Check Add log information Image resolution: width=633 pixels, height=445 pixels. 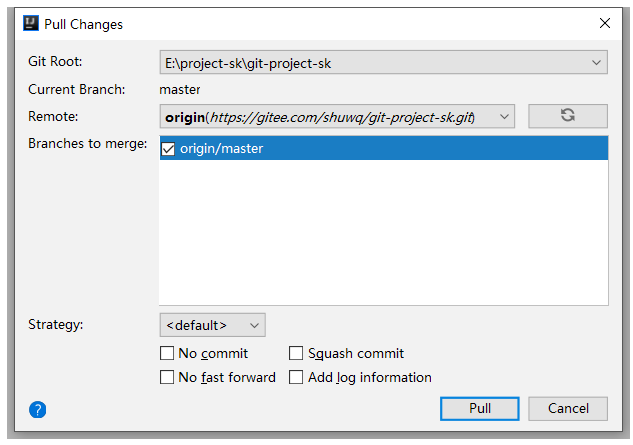(296, 377)
